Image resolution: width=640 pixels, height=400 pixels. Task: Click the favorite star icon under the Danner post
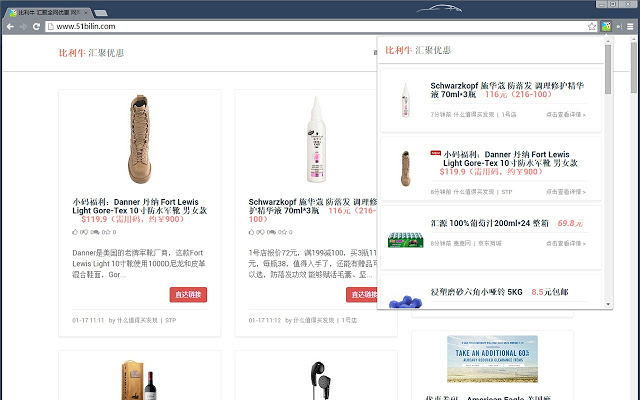(107, 232)
